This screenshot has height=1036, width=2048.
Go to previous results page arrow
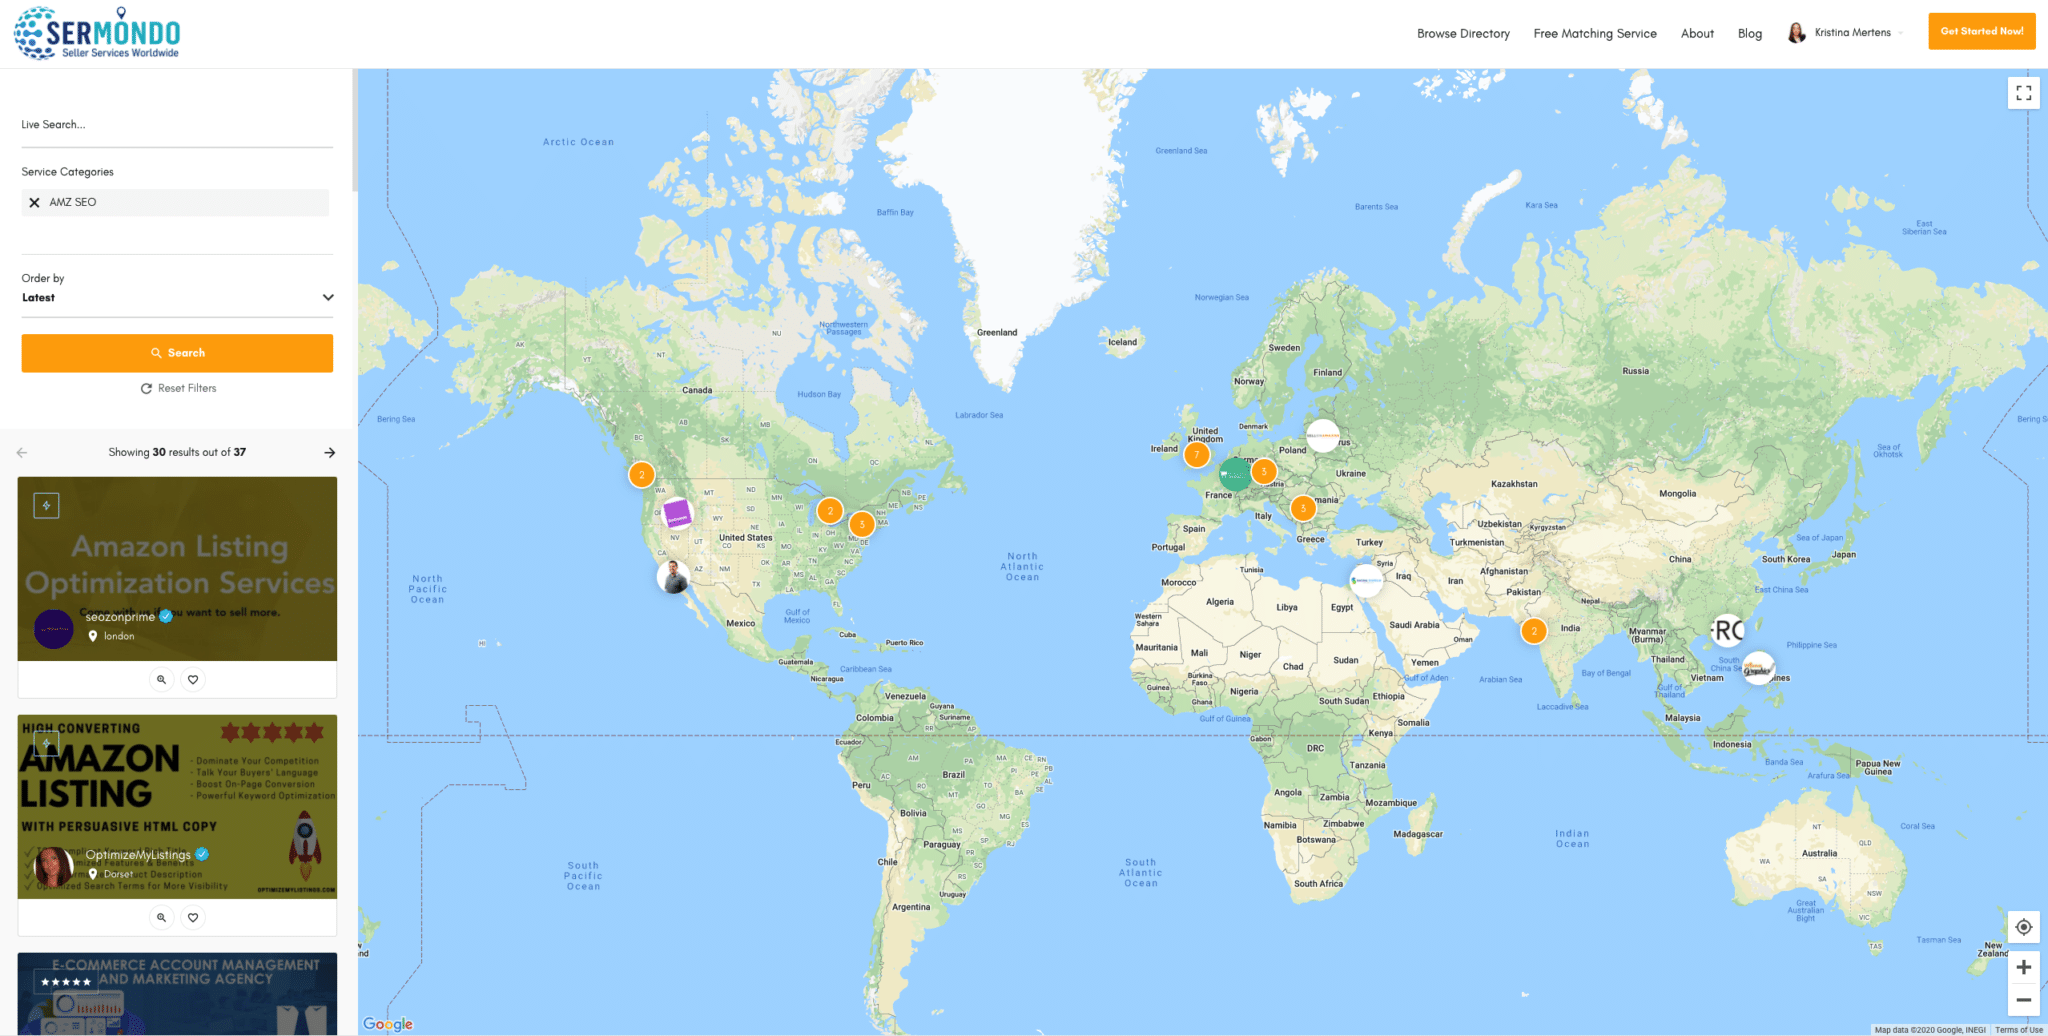22,453
